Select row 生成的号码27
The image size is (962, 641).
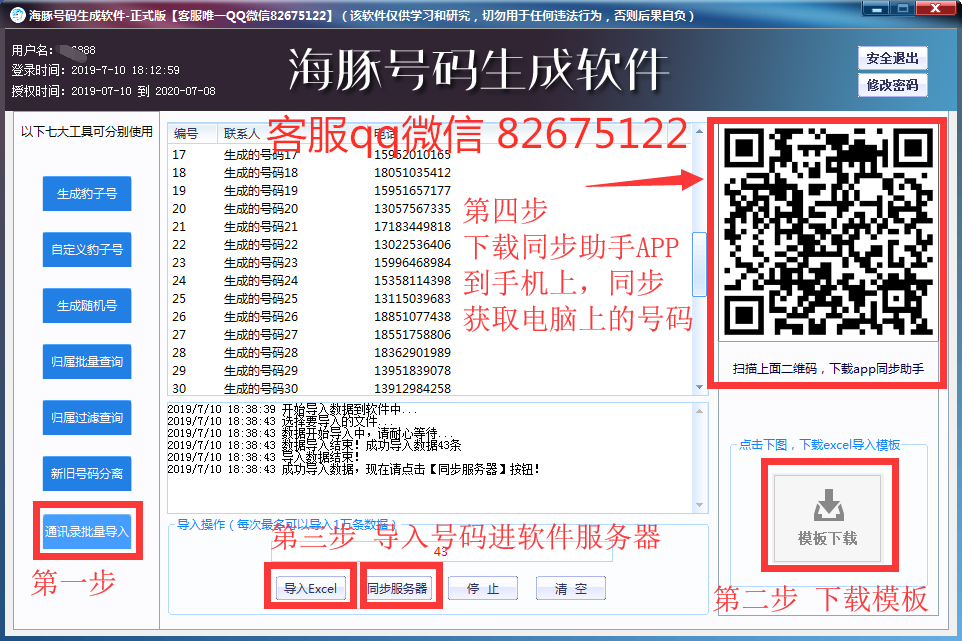(429, 334)
